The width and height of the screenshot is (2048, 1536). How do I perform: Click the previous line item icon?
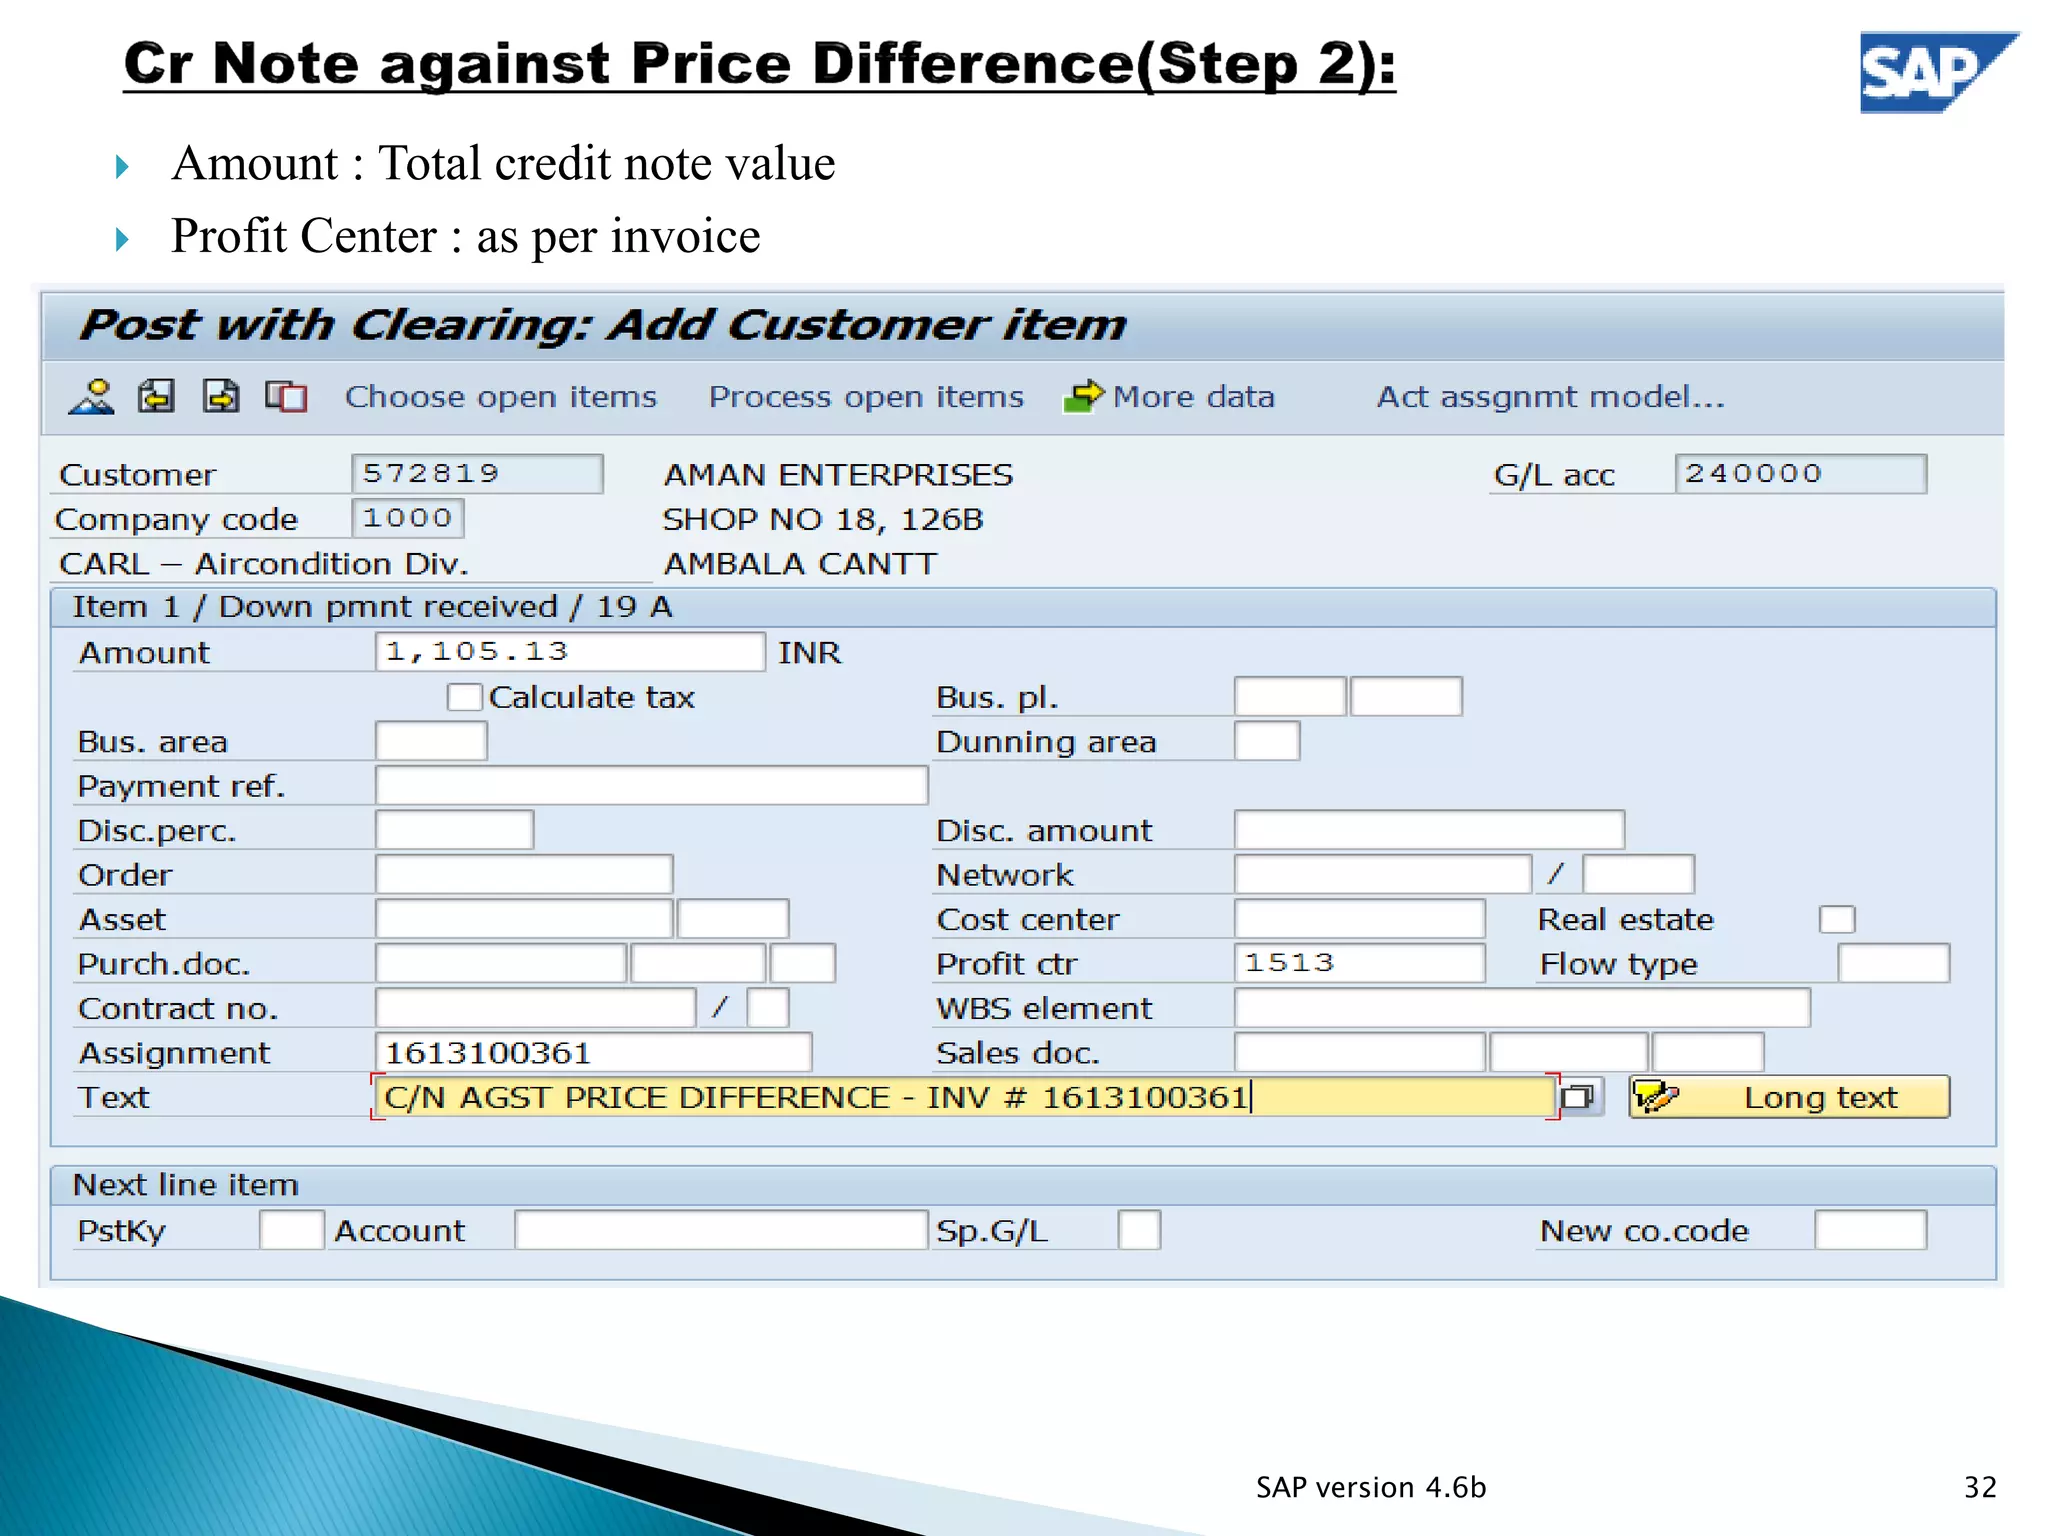coord(156,397)
